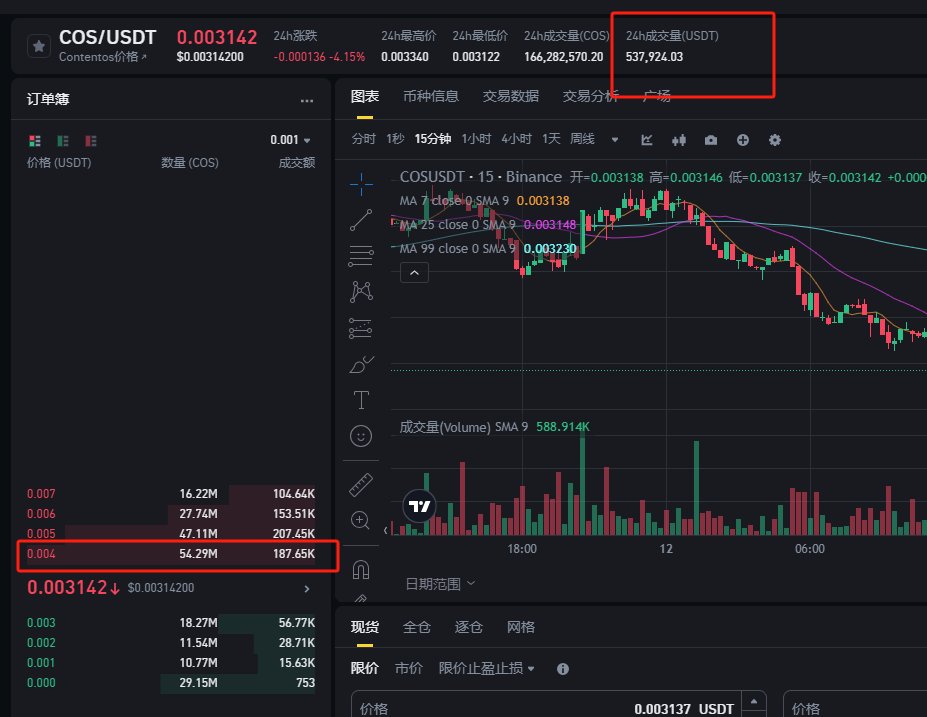Increase price with the stepper up arrow
927x717 pixels.
(754, 701)
